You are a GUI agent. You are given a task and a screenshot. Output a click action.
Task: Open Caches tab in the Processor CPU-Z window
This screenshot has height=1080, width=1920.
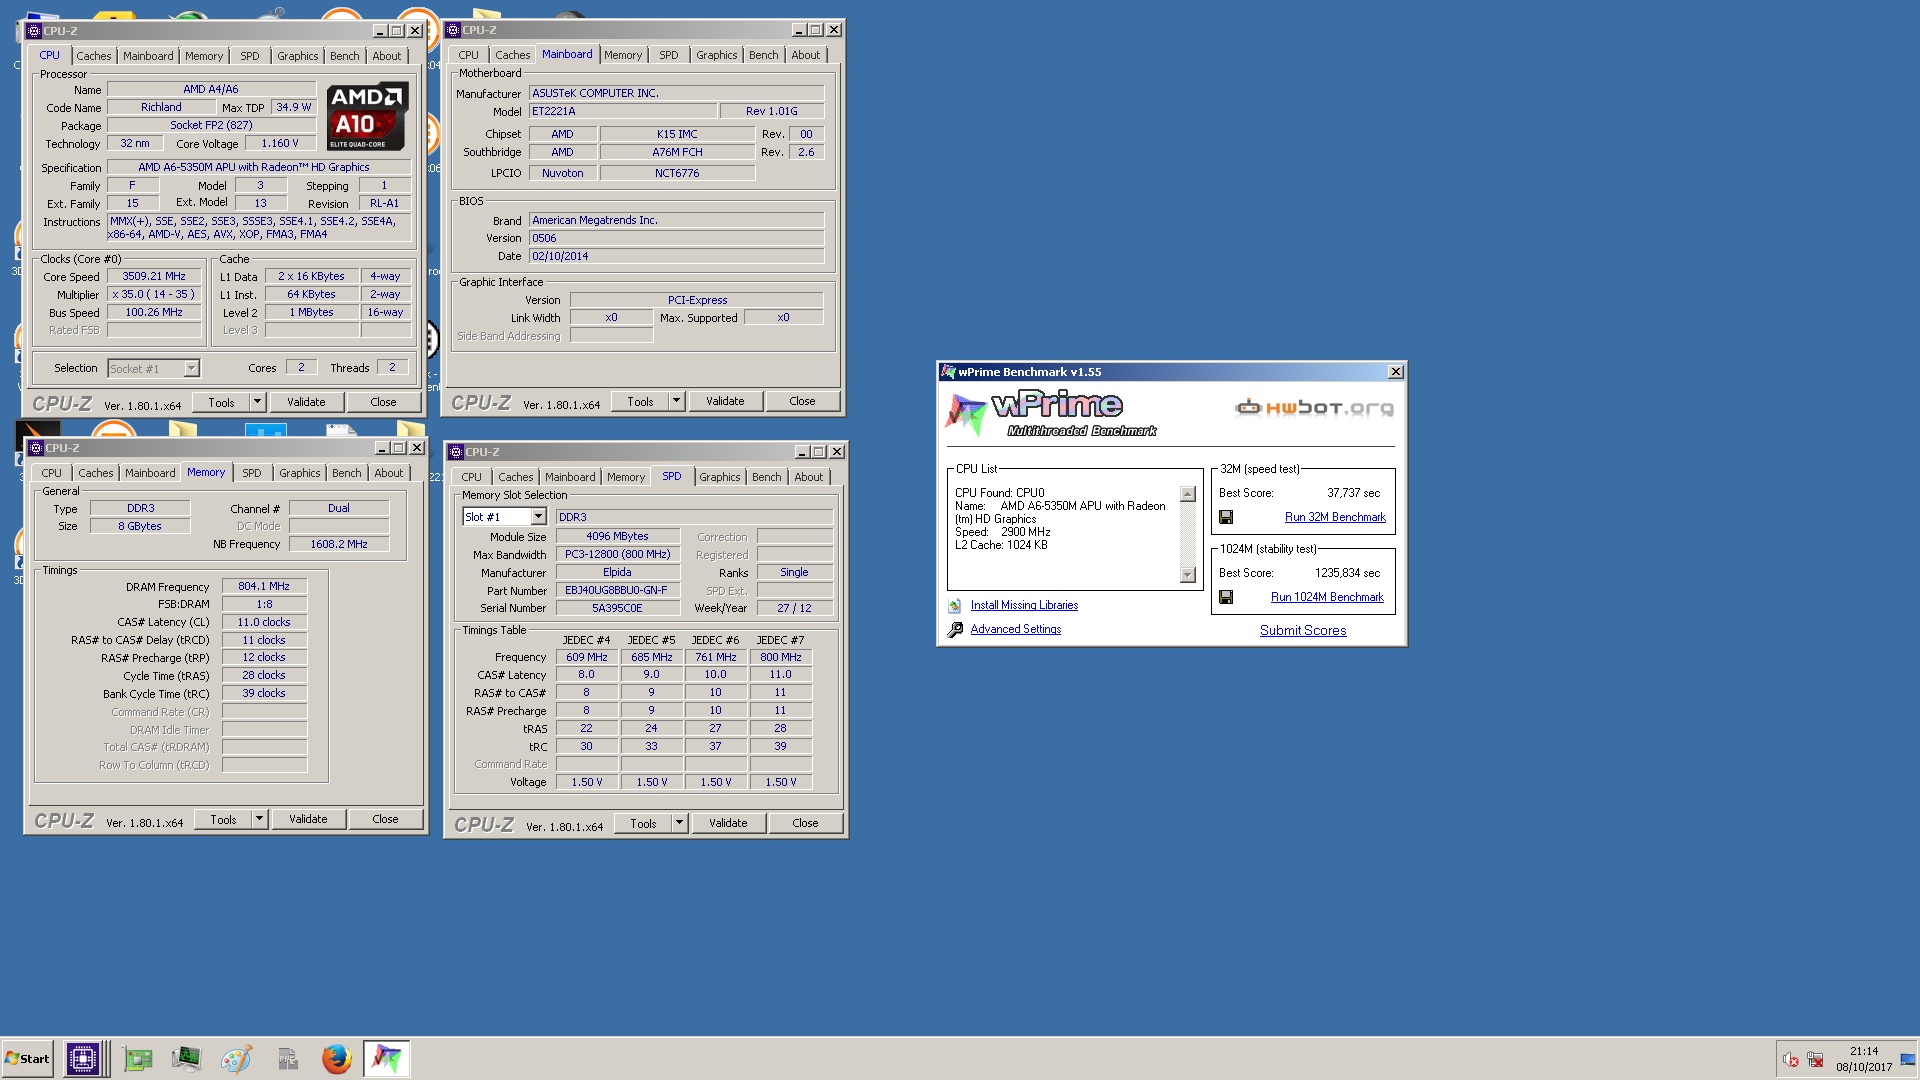94,56
